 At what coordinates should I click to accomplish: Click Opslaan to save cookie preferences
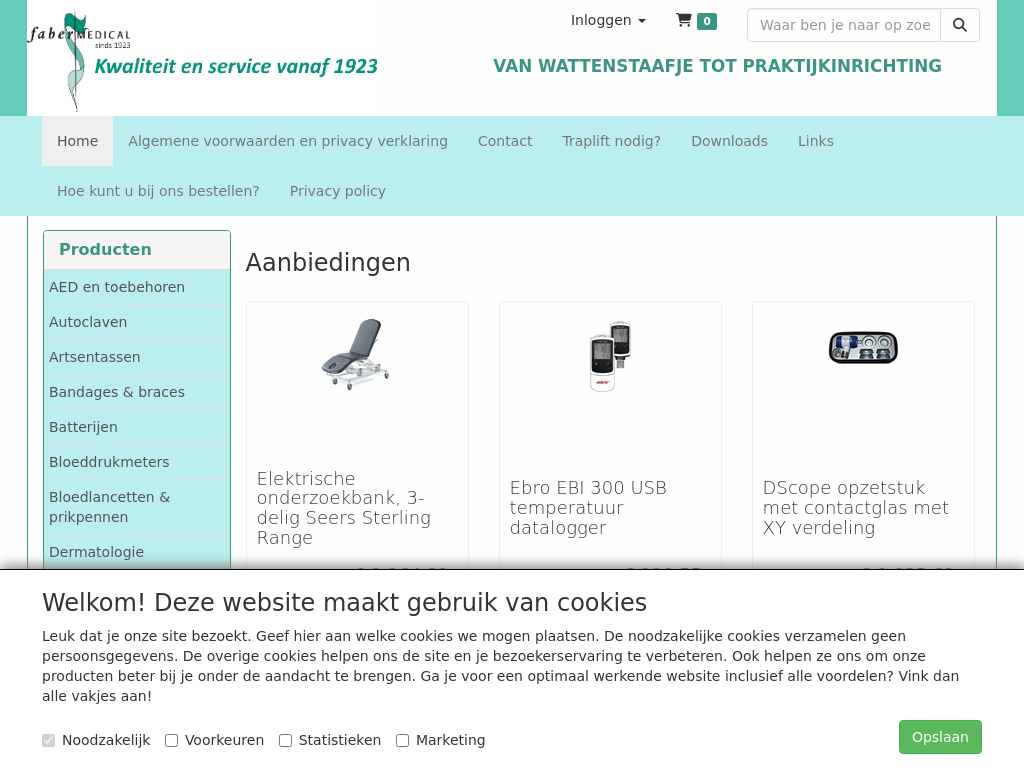(940, 737)
